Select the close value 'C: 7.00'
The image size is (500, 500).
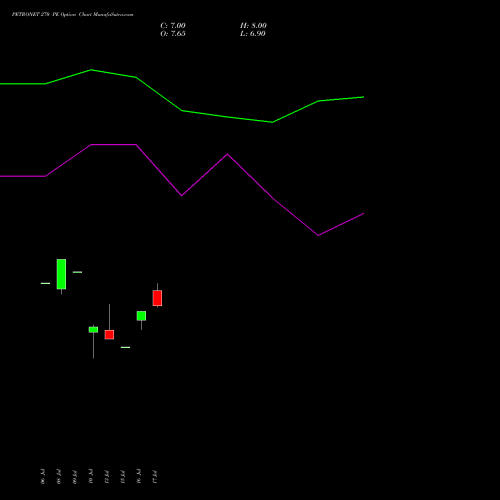[173, 26]
